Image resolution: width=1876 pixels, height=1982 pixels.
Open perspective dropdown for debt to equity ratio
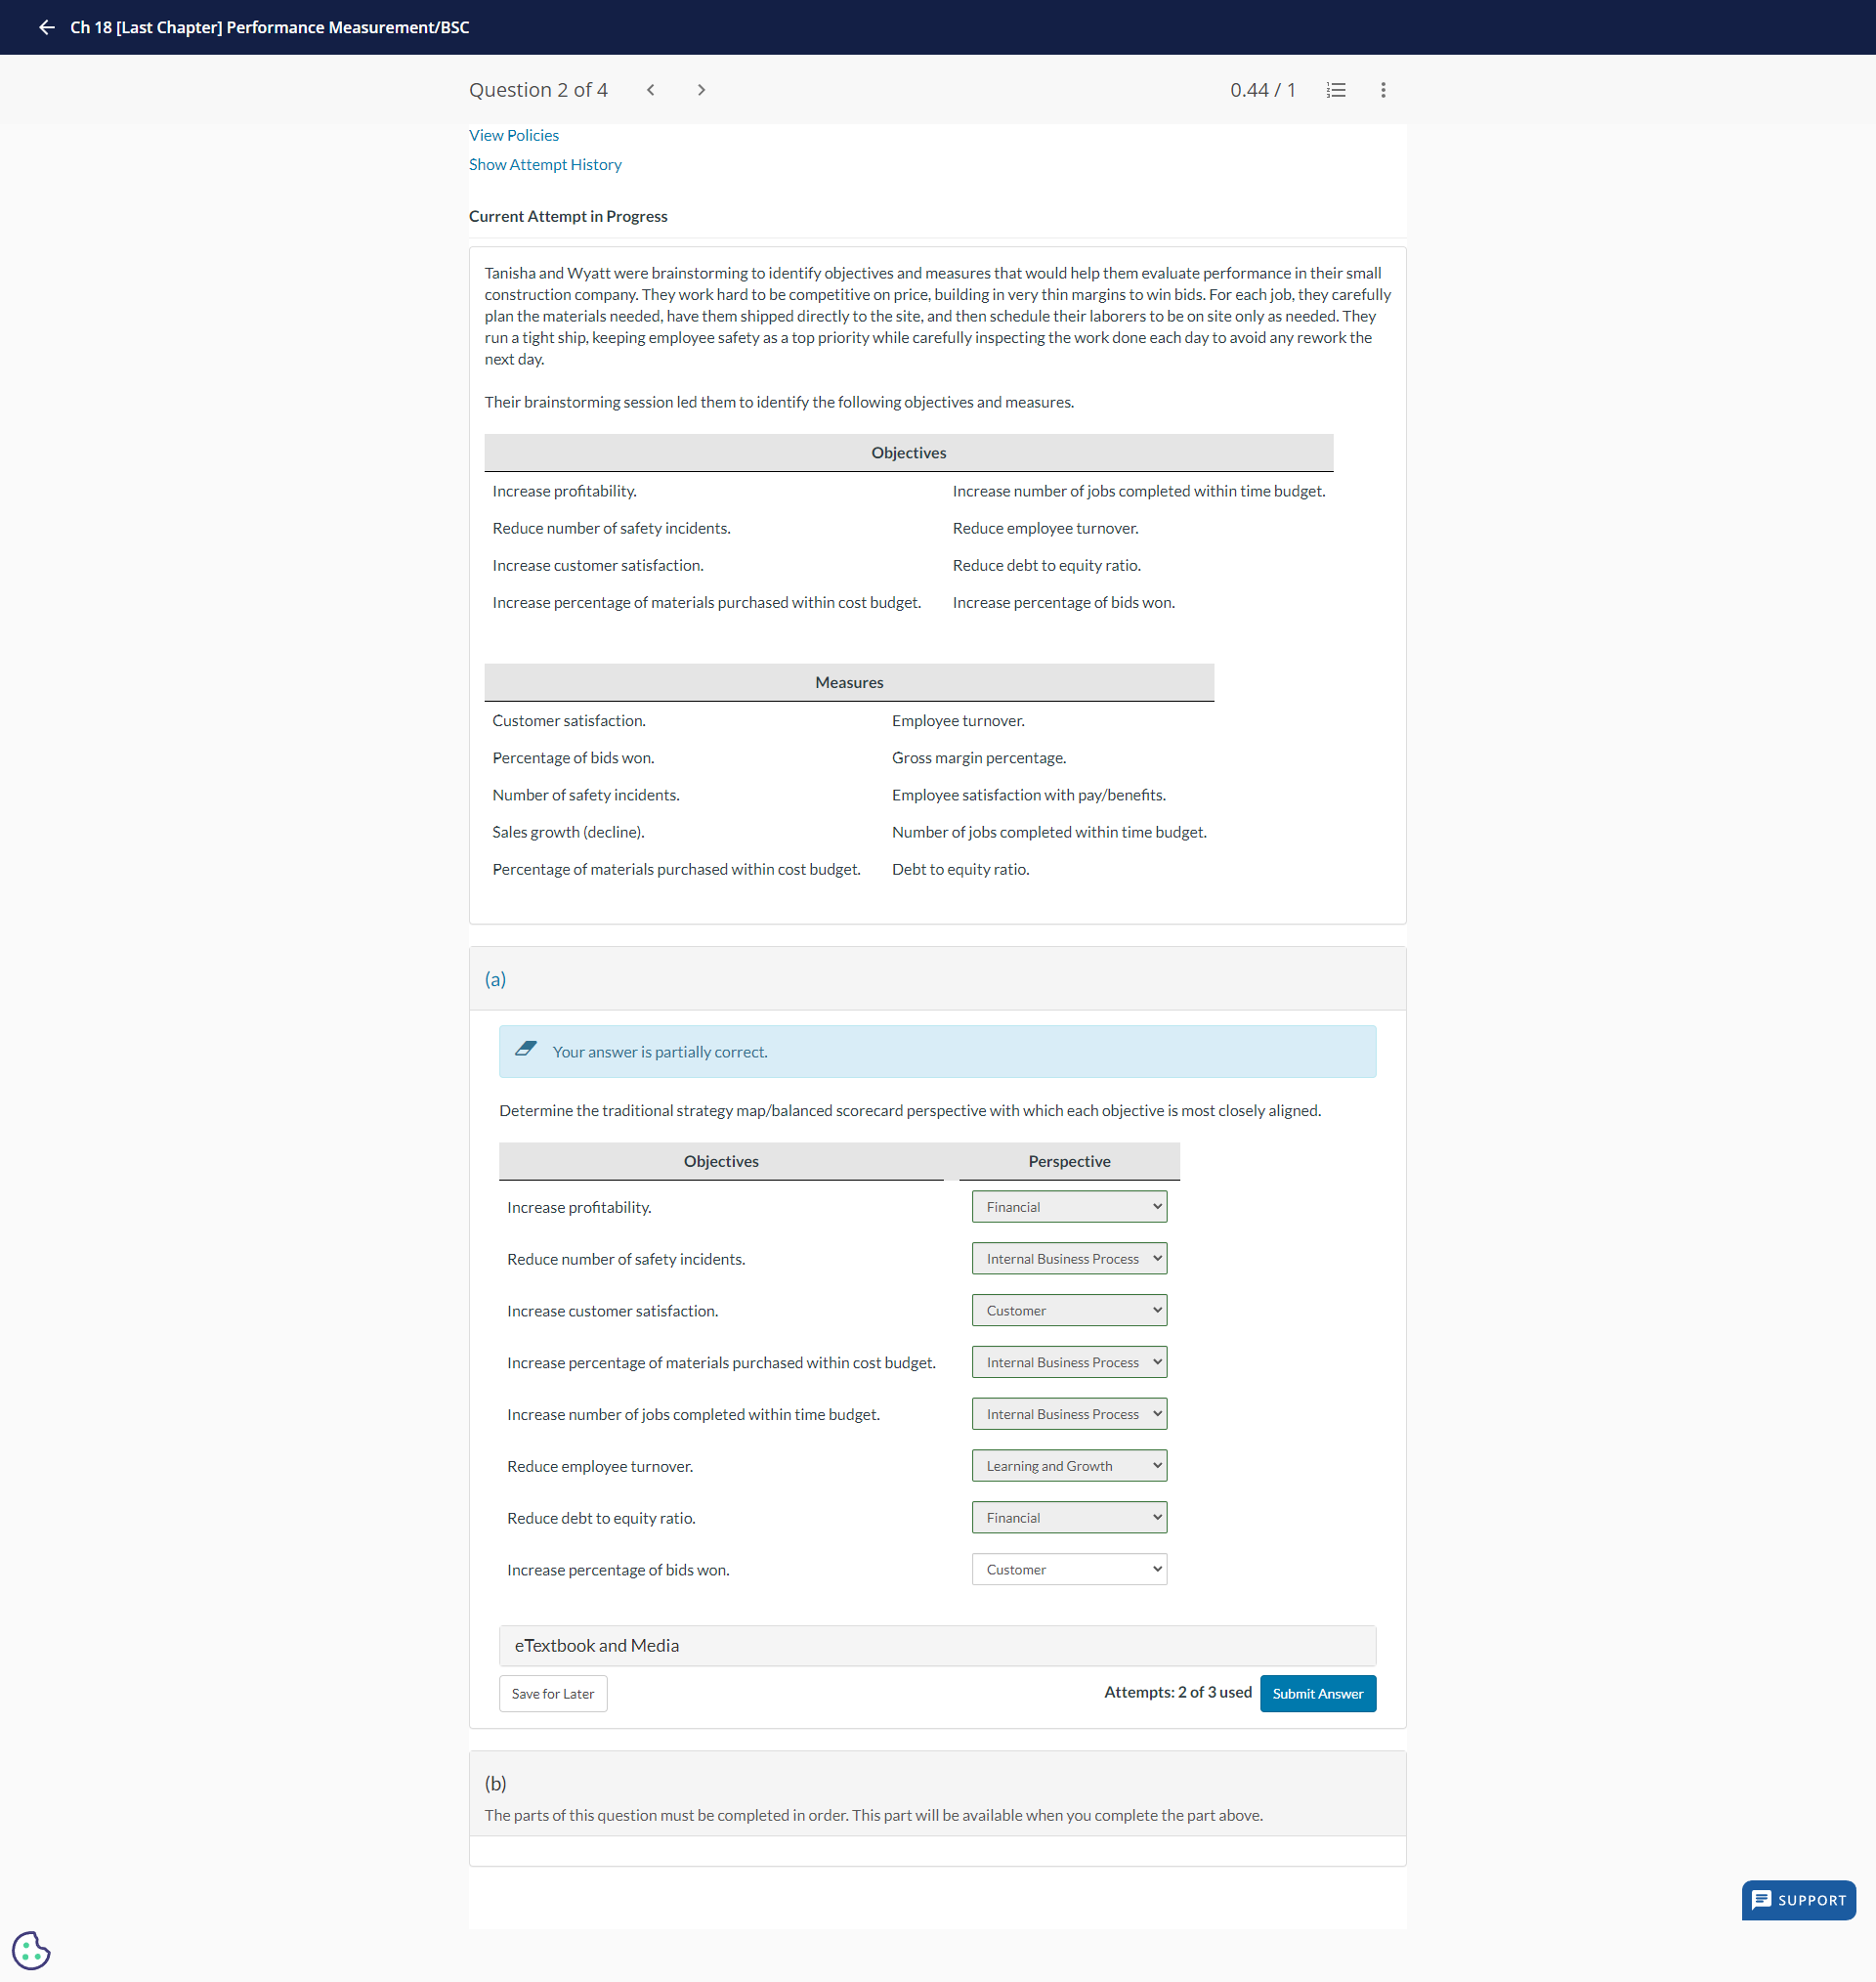click(x=1068, y=1518)
